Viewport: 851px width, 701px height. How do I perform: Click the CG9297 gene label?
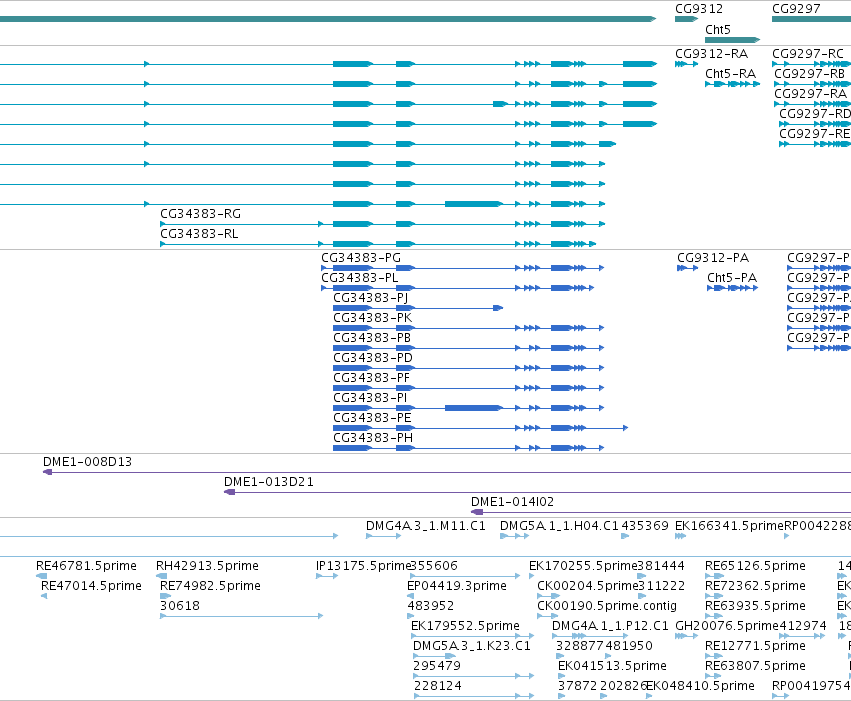(x=796, y=9)
